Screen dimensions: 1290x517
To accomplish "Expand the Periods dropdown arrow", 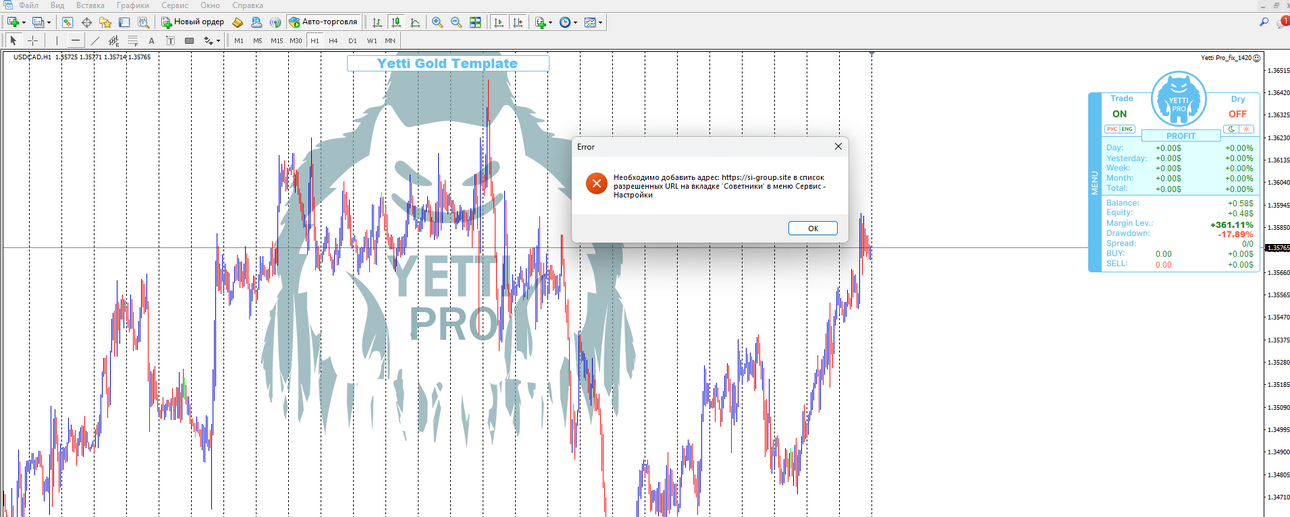I will 576,22.
